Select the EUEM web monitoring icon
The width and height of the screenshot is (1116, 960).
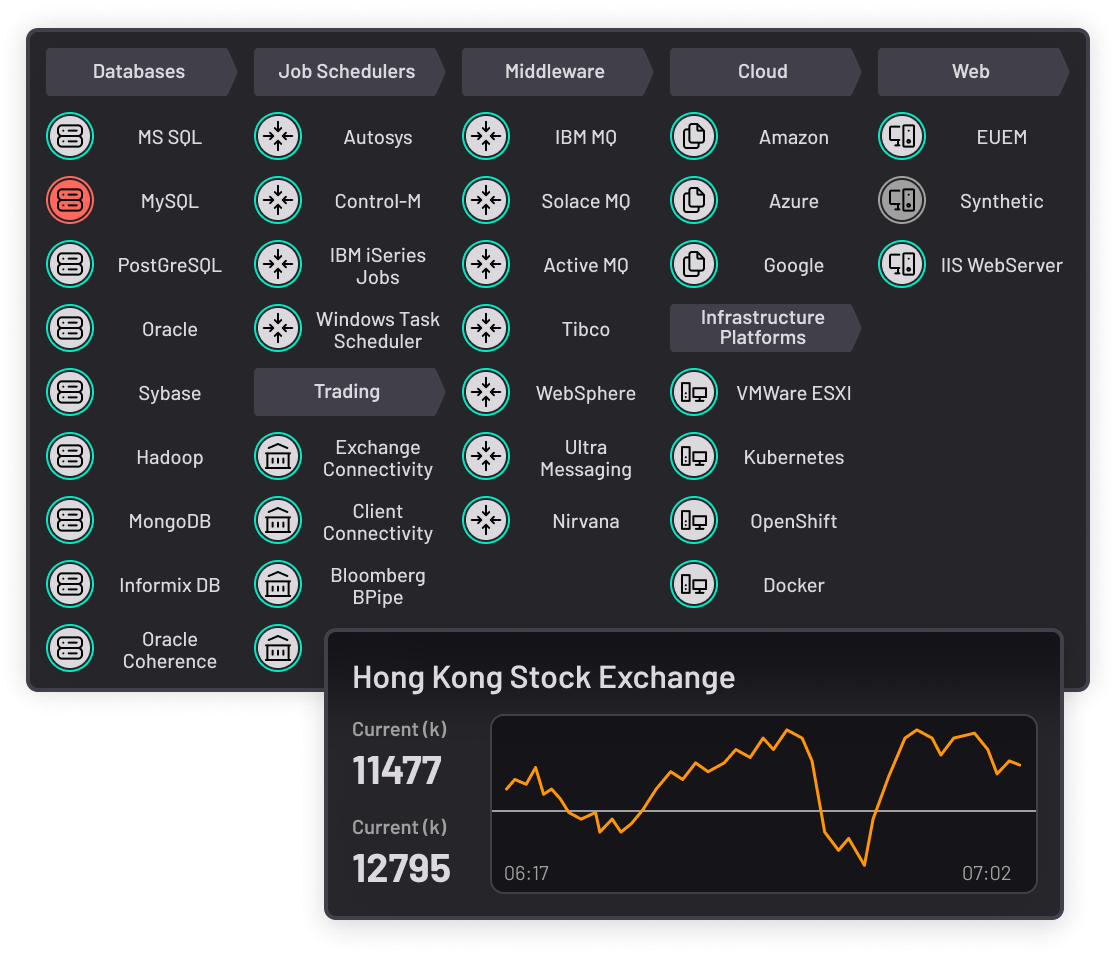(x=902, y=136)
